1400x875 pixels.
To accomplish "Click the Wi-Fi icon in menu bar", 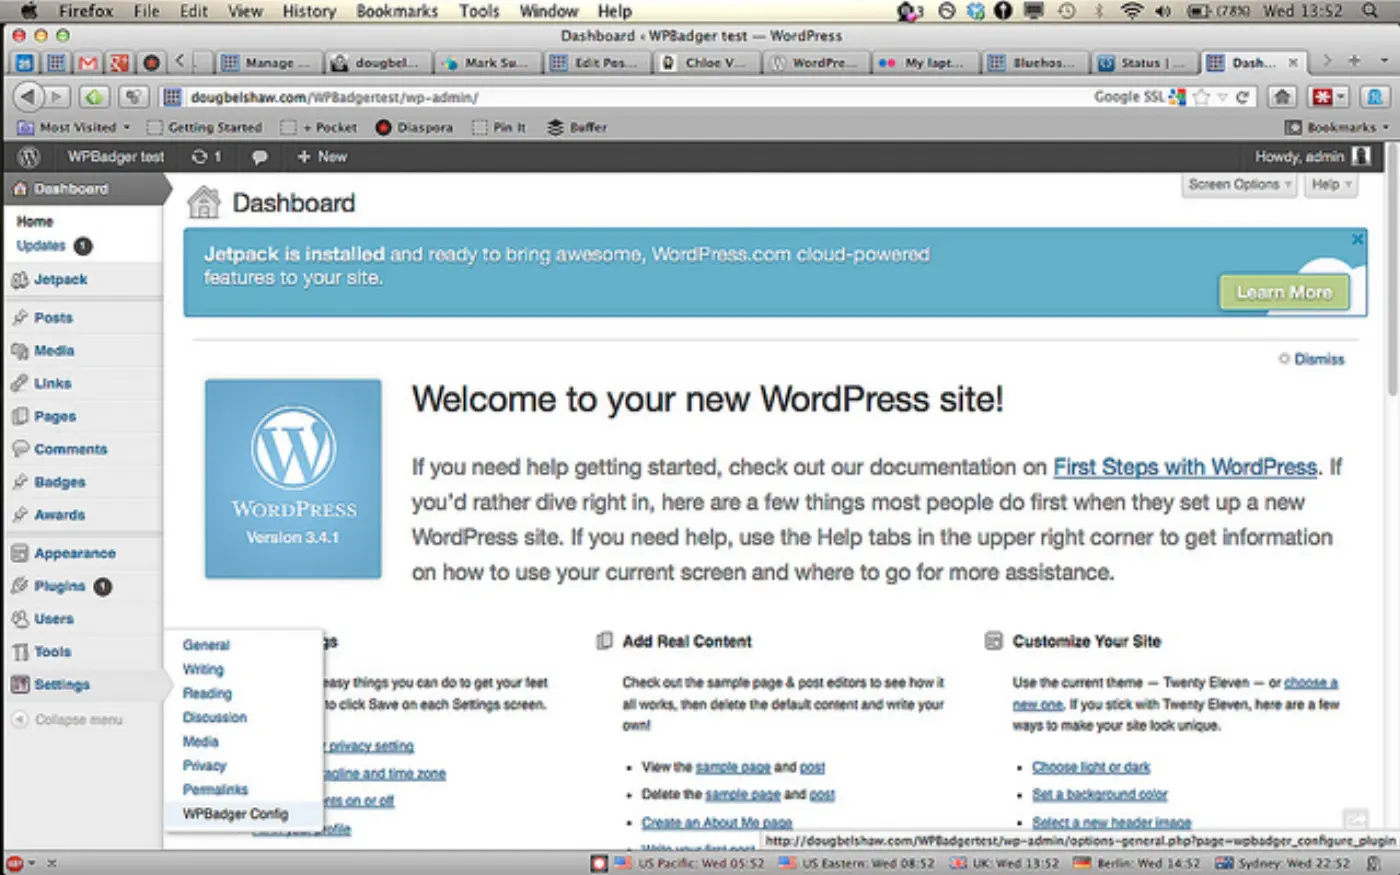I will [x=1131, y=12].
